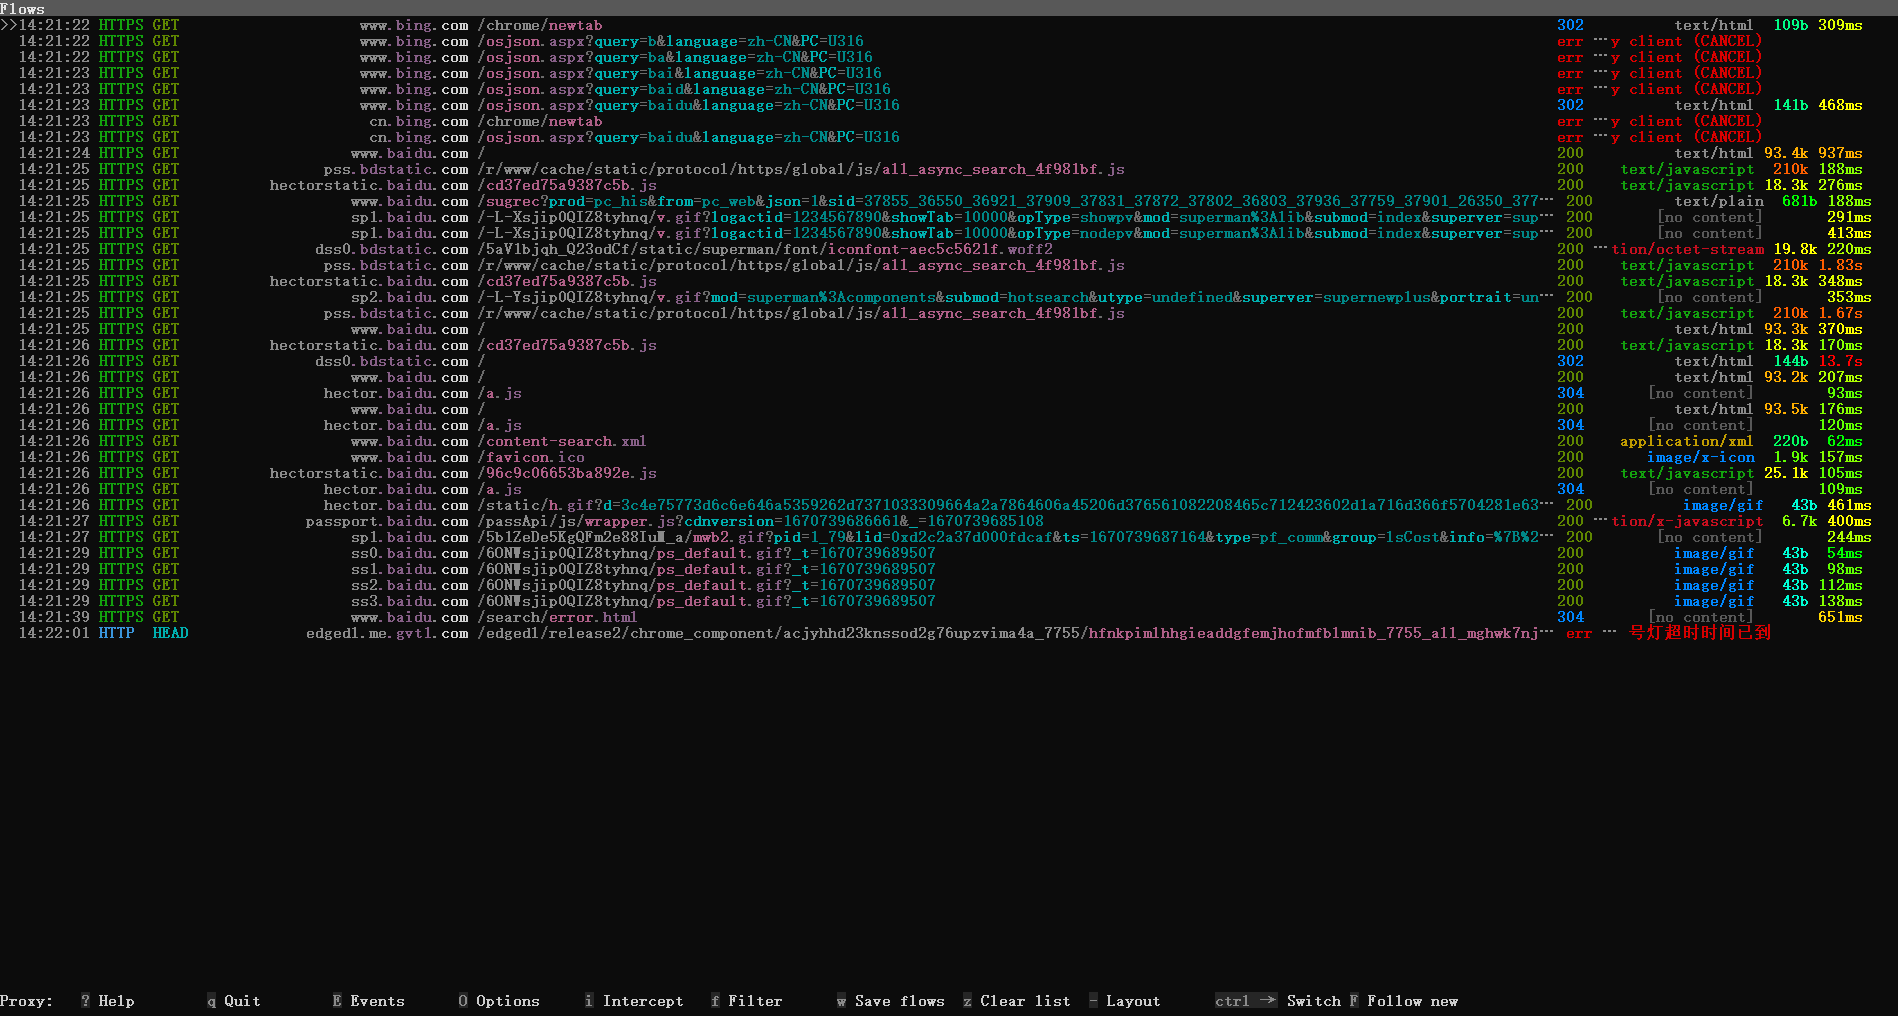1898x1016 pixels.
Task: Click Switch next to ctrl arrow
Action: pyautogui.click(x=1313, y=1001)
